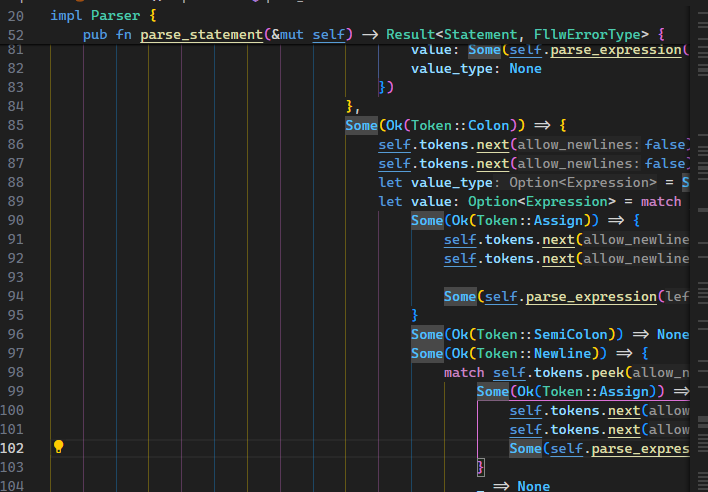Image resolution: width=708 pixels, height=492 pixels.
Task: Click the 'let' keyword on line 89
Action: [x=390, y=202]
